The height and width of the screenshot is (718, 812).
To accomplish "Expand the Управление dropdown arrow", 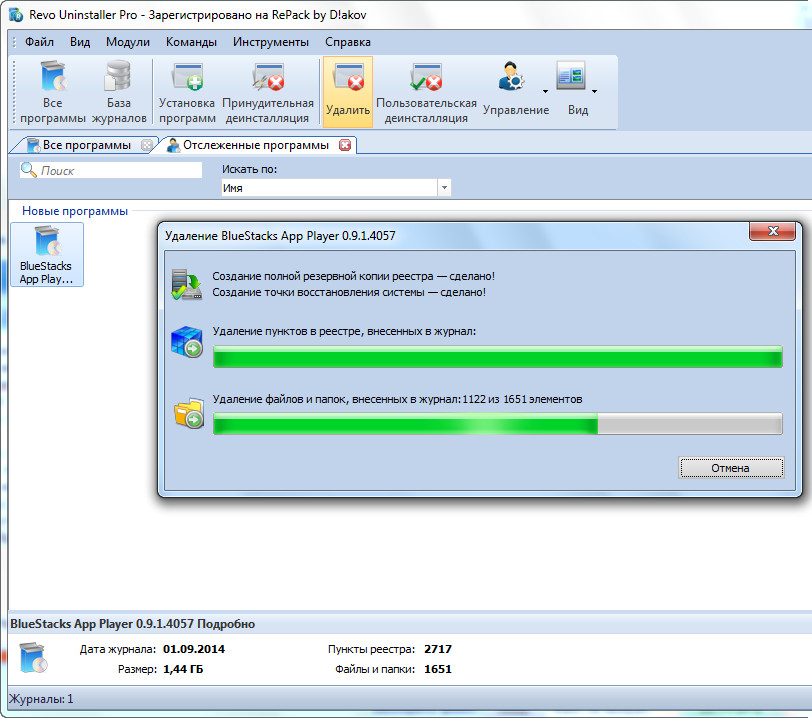I will coord(545,91).
